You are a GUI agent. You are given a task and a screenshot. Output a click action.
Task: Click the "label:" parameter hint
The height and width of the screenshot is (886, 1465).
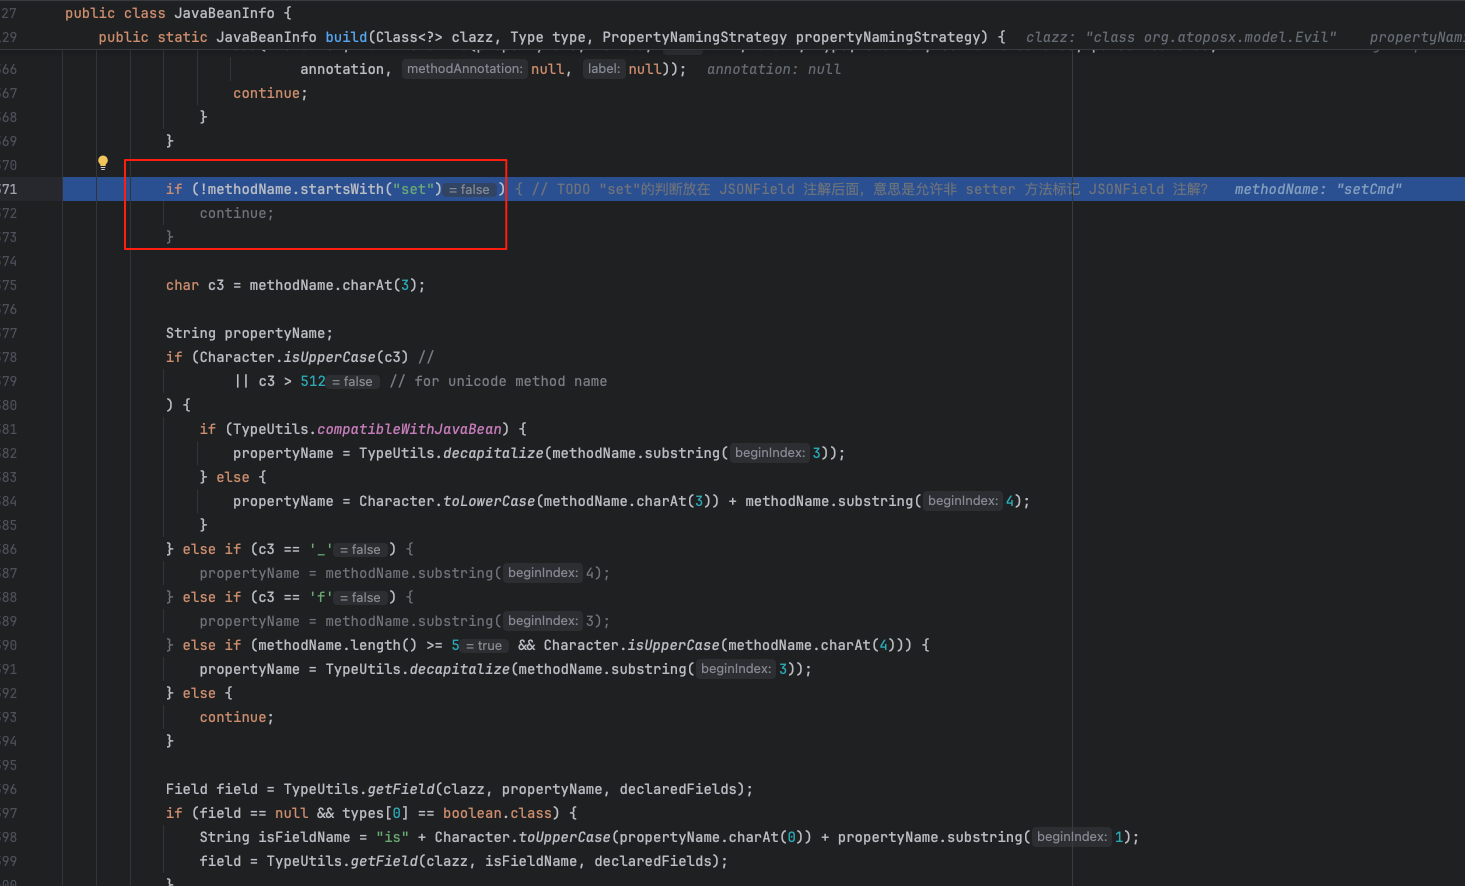pyautogui.click(x=603, y=69)
